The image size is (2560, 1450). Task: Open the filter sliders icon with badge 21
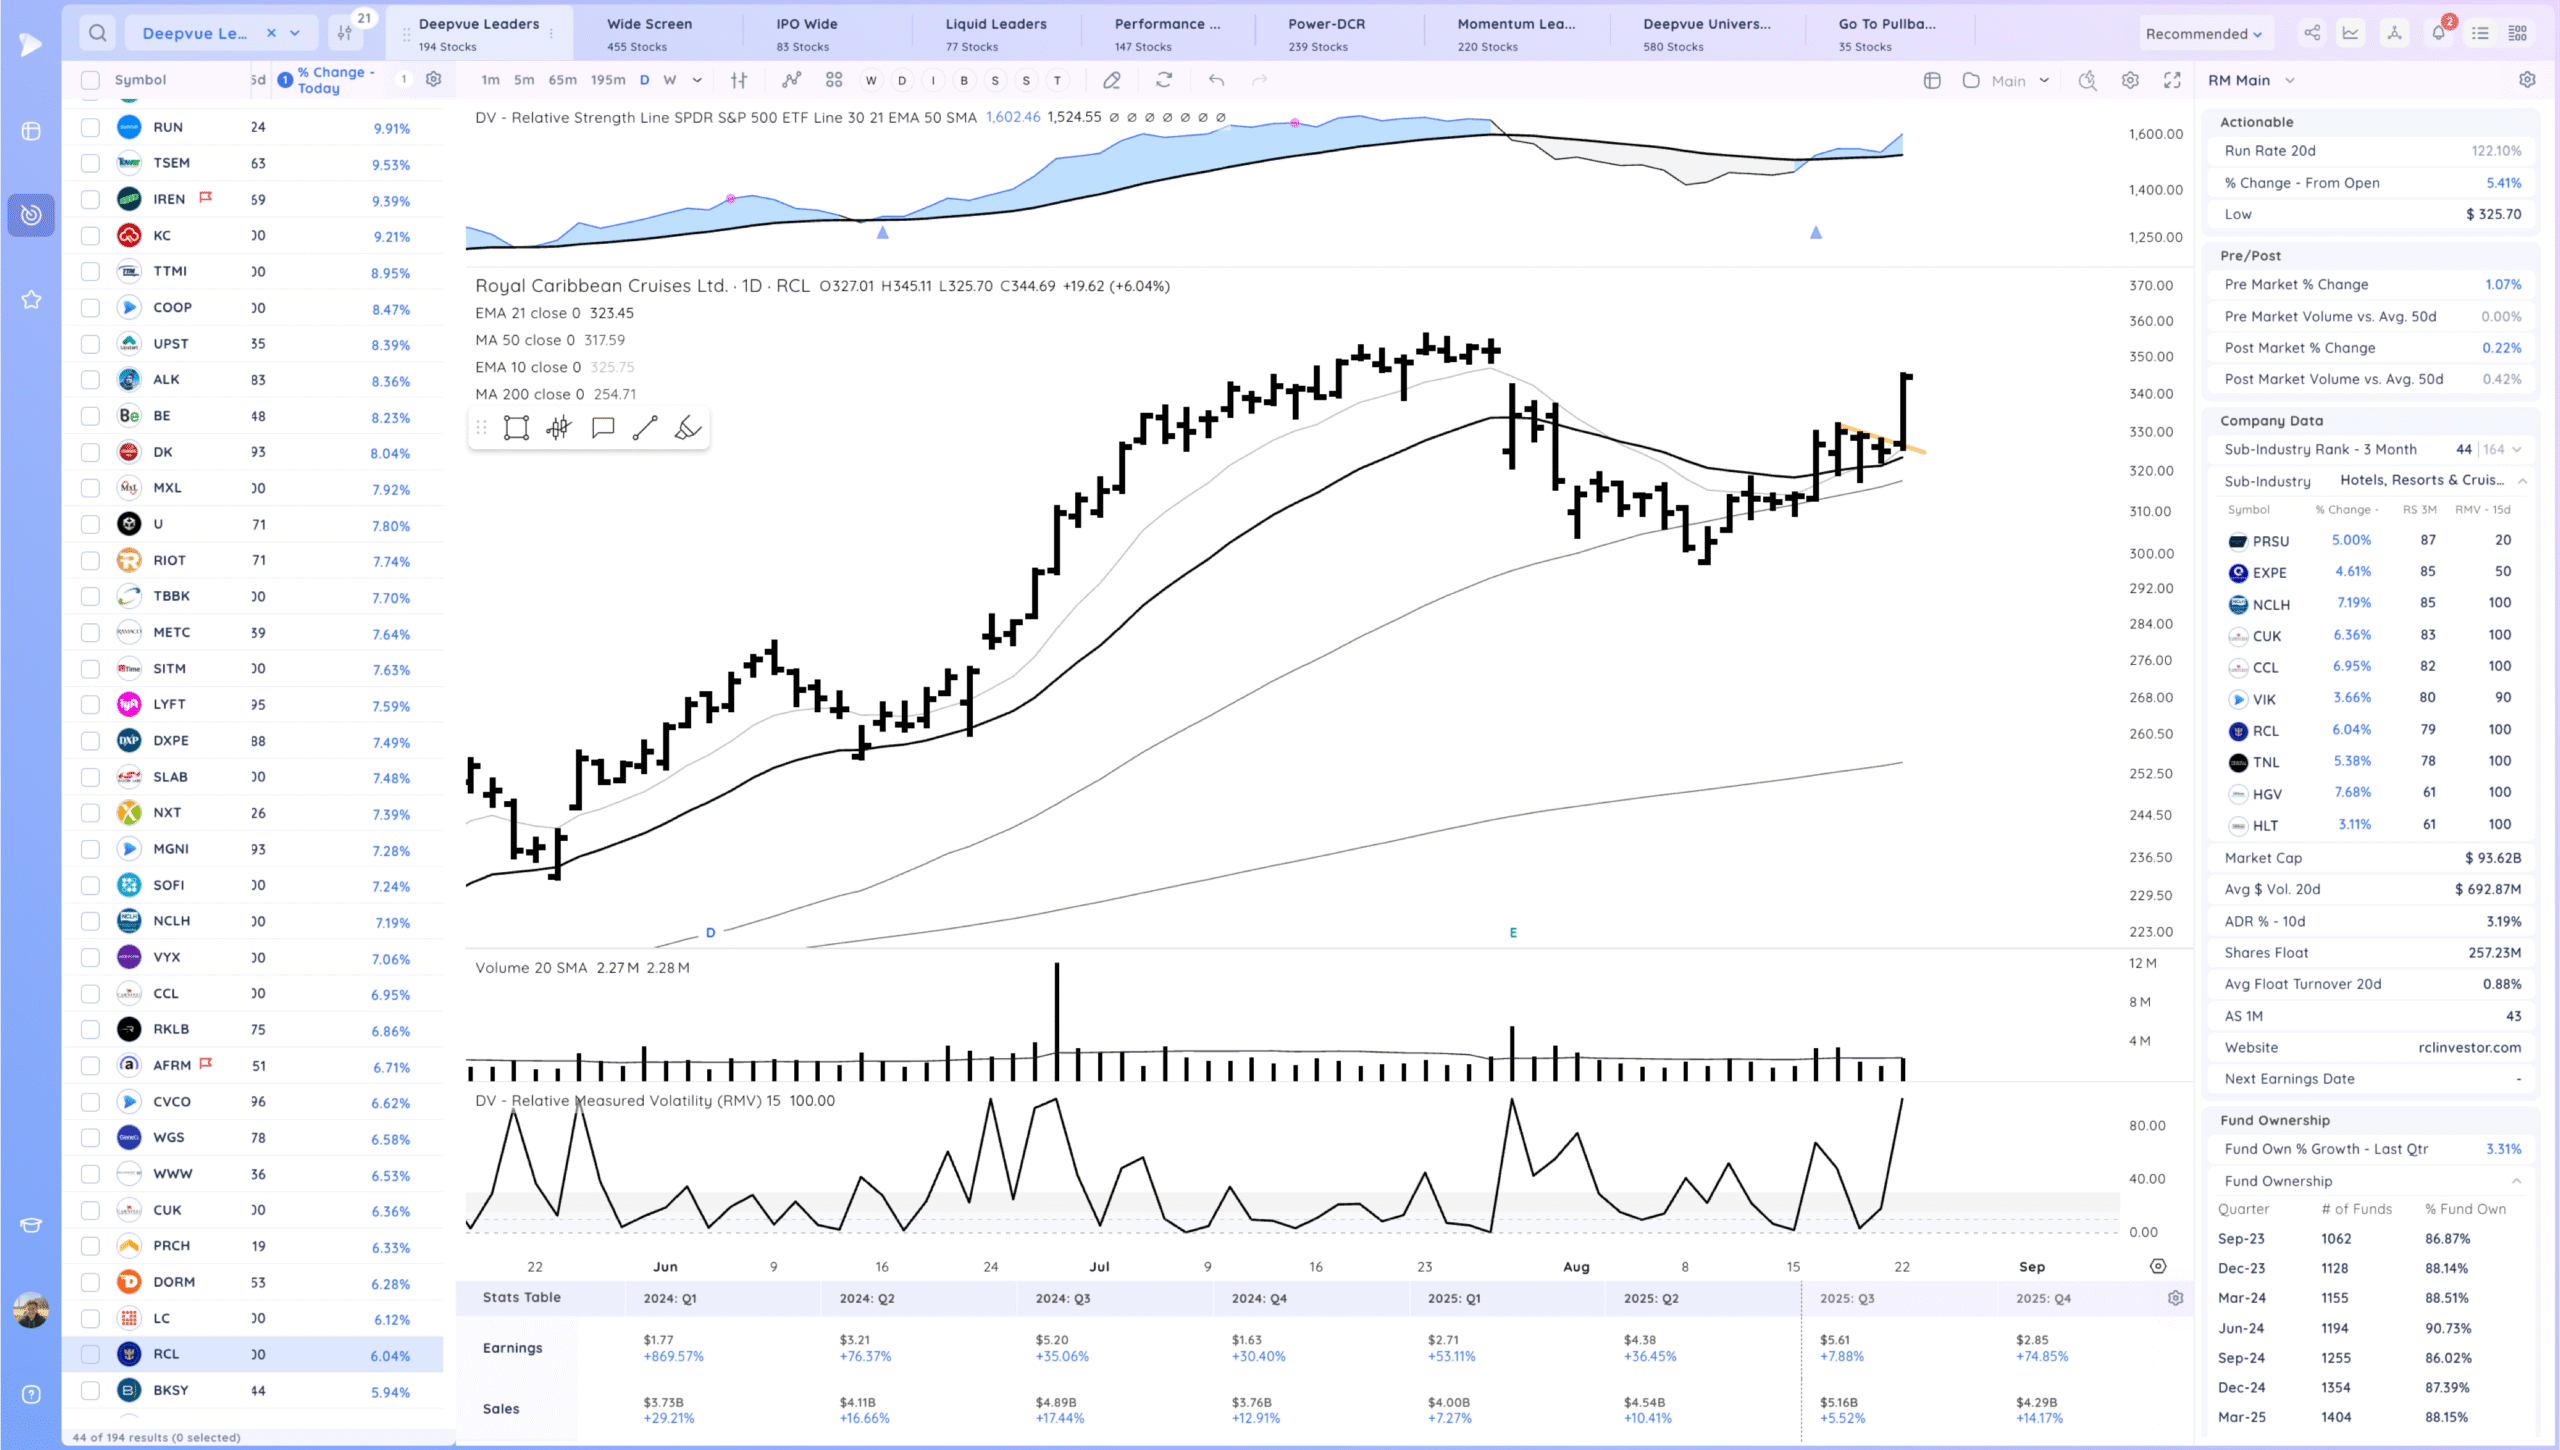pyautogui.click(x=345, y=33)
